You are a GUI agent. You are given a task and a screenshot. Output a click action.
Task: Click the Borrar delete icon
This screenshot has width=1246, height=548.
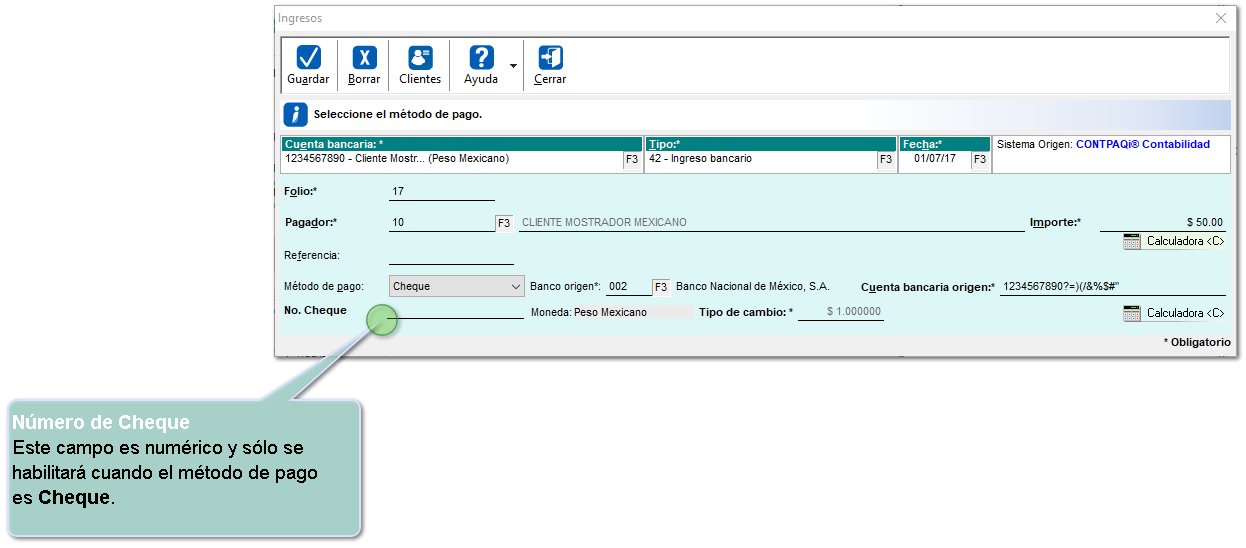364,59
